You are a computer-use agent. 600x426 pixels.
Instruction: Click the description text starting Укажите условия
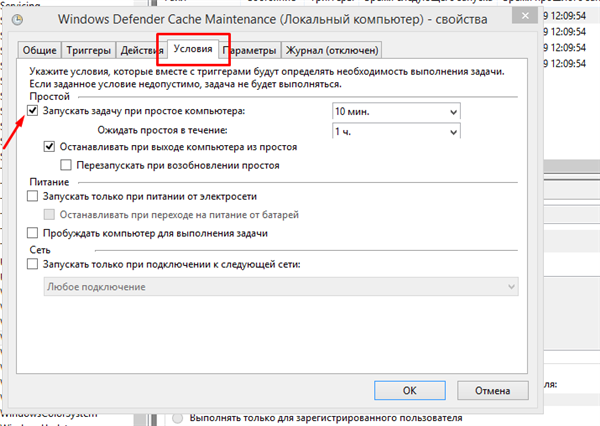(267, 78)
